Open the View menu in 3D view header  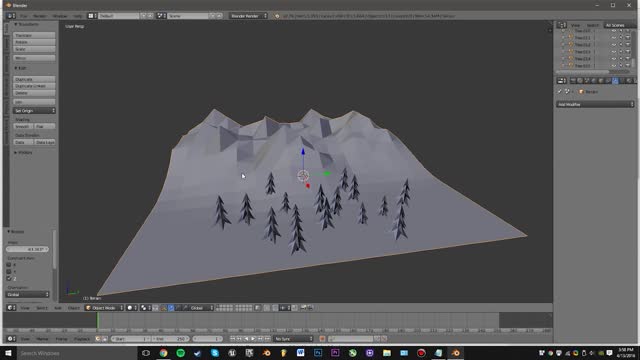(x=25, y=308)
